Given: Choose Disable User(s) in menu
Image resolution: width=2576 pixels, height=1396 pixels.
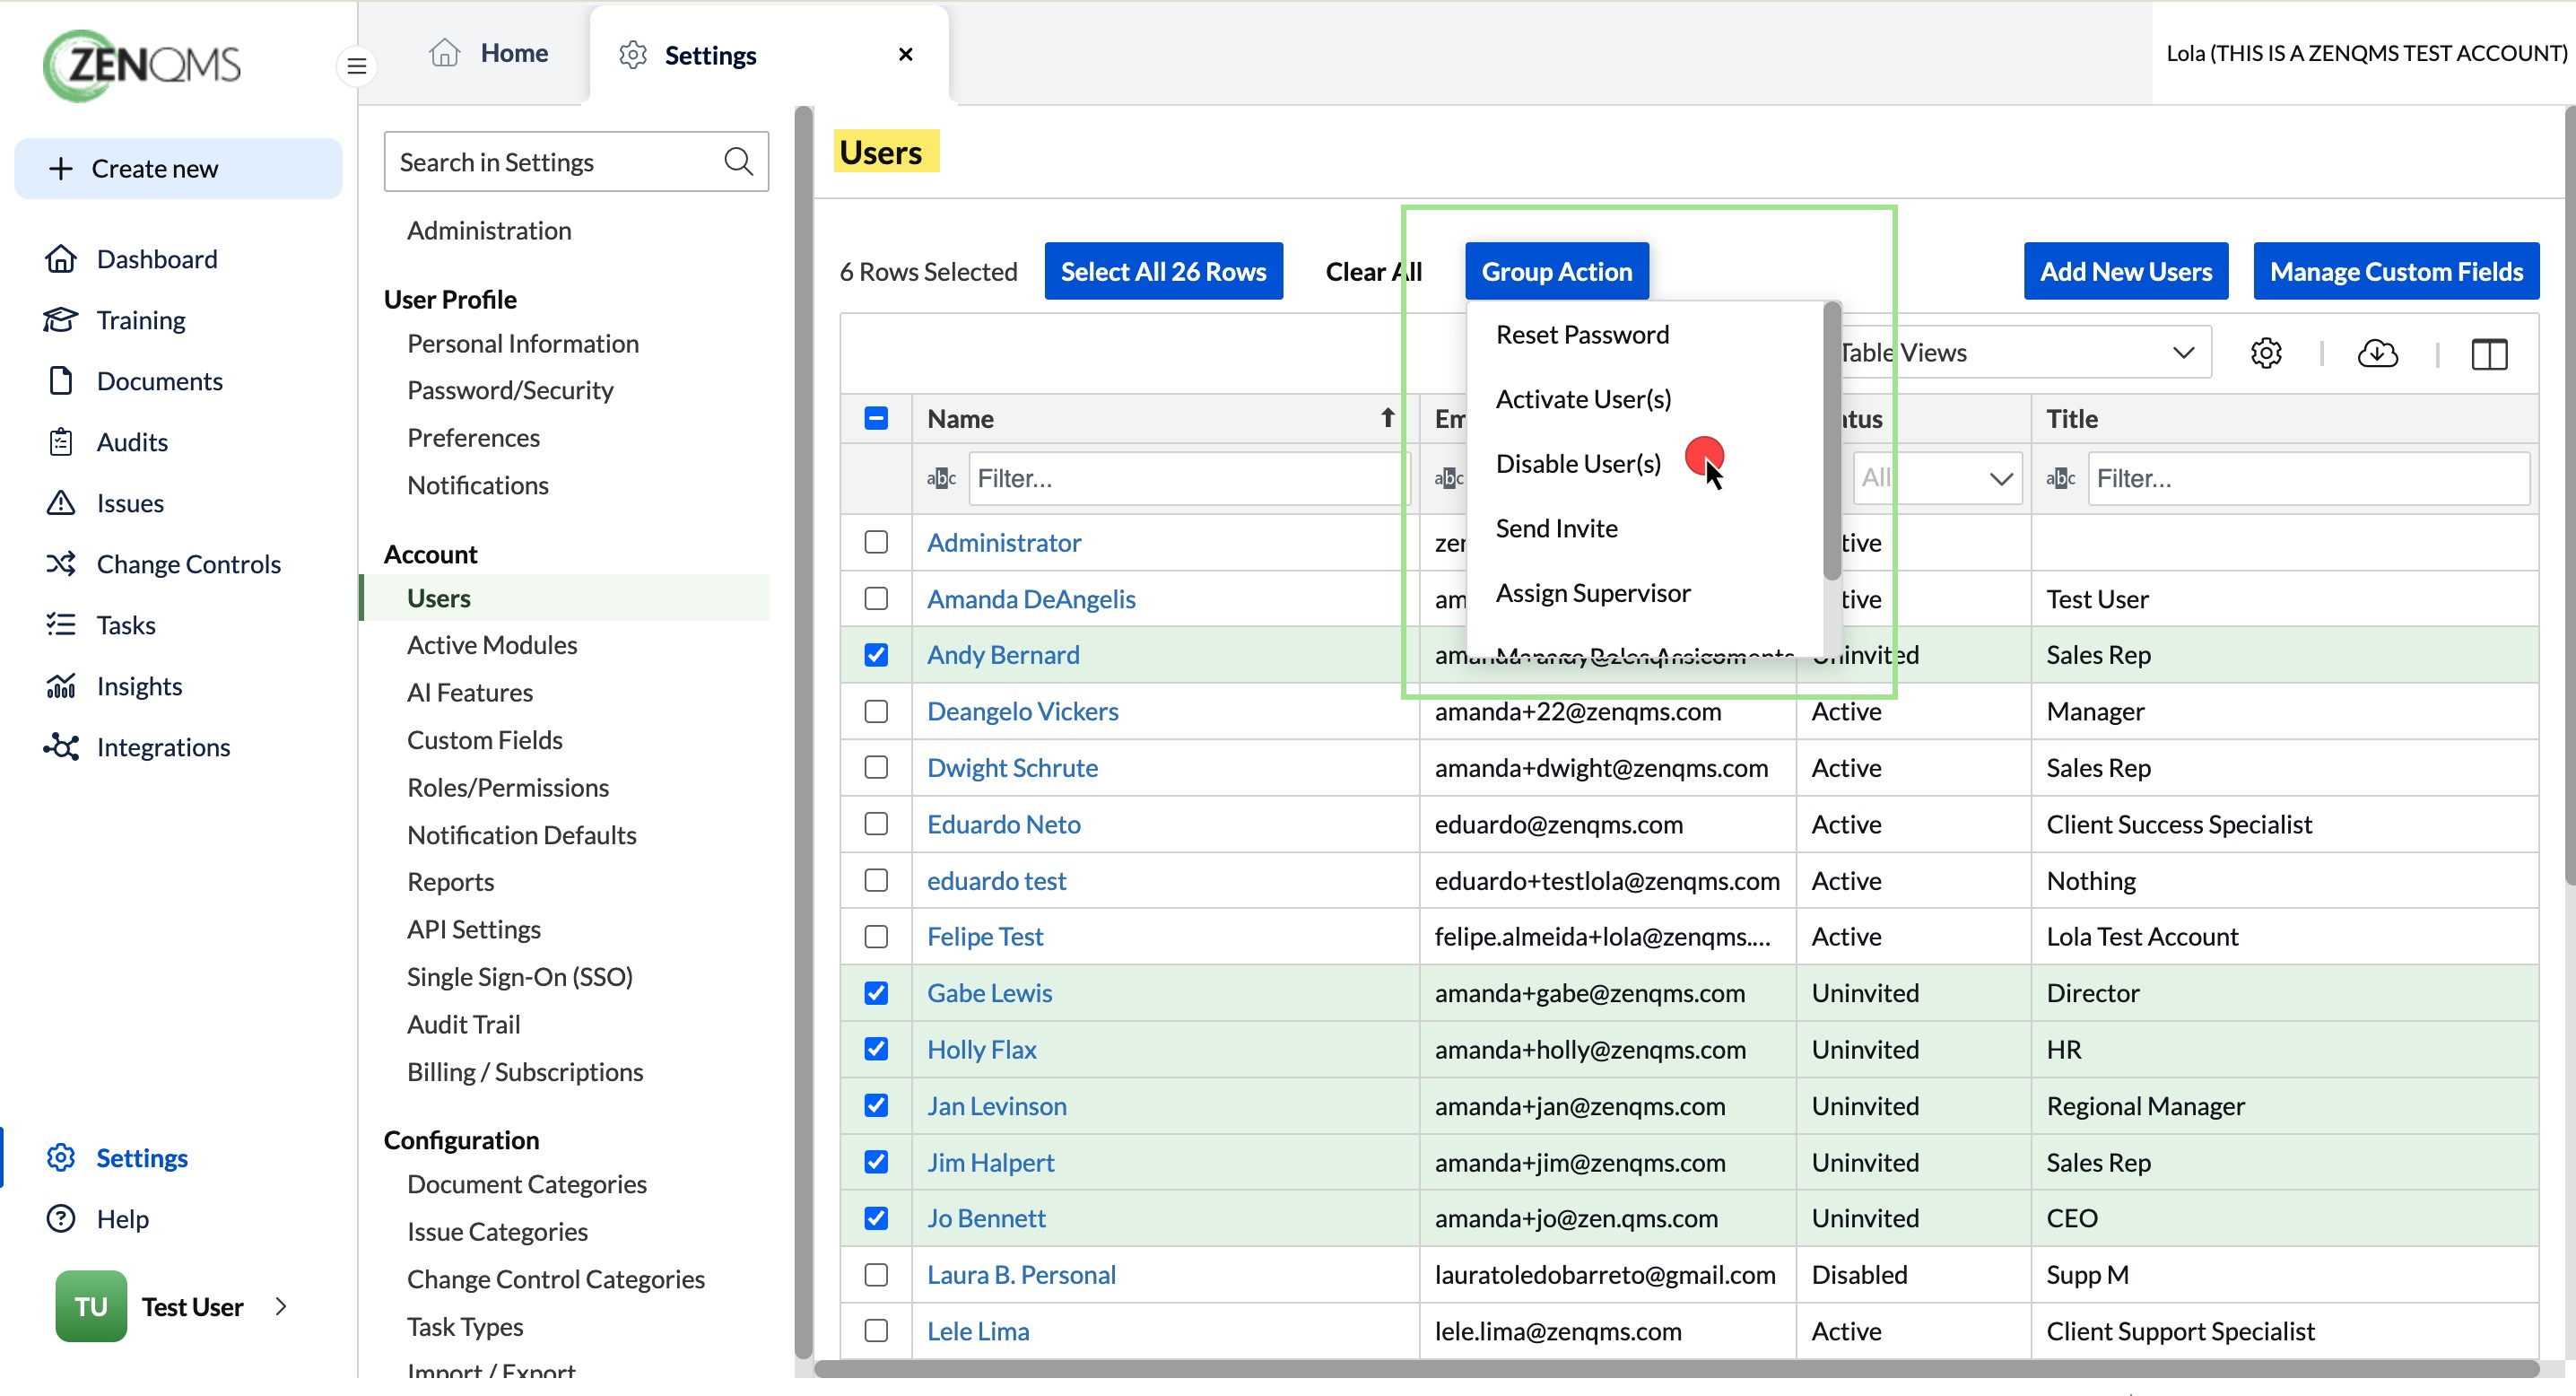Looking at the screenshot, I should coord(1578,464).
